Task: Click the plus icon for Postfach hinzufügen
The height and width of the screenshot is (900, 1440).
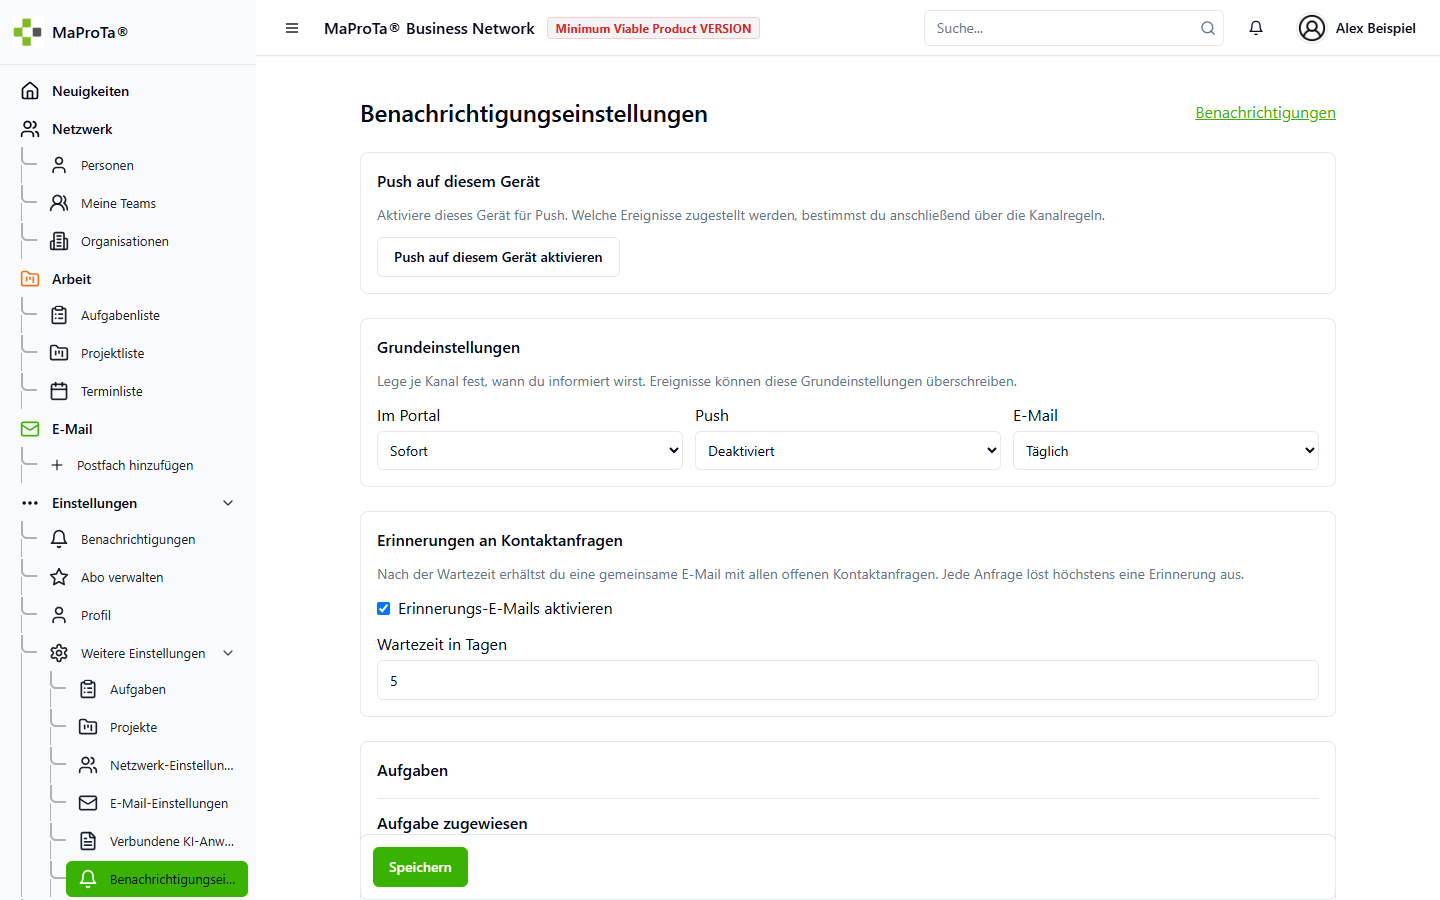Action: [x=57, y=465]
